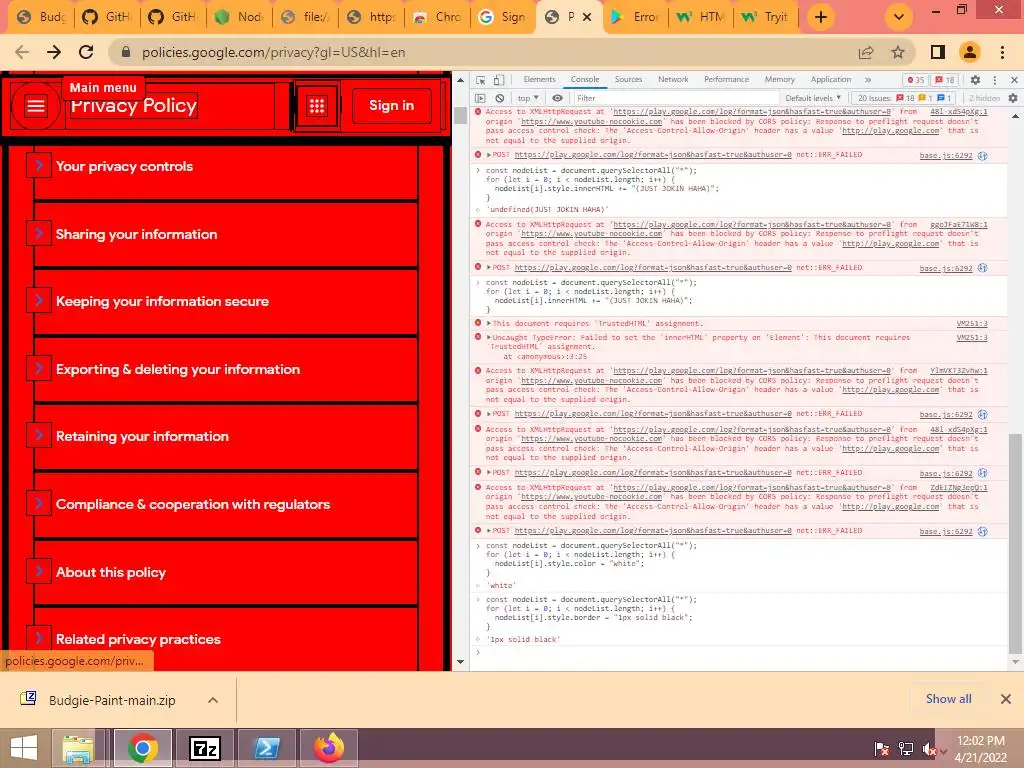Click the DevTools console vertical scrollbar
The image size is (1024, 768).
click(x=1014, y=543)
